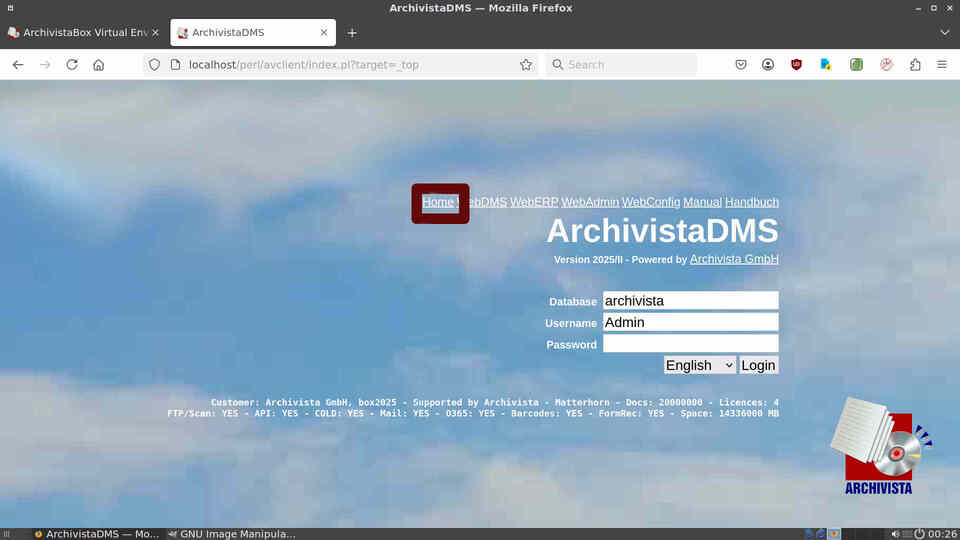The height and width of the screenshot is (540, 960).
Task: Open Save to Pocket icon
Action: [741, 65]
